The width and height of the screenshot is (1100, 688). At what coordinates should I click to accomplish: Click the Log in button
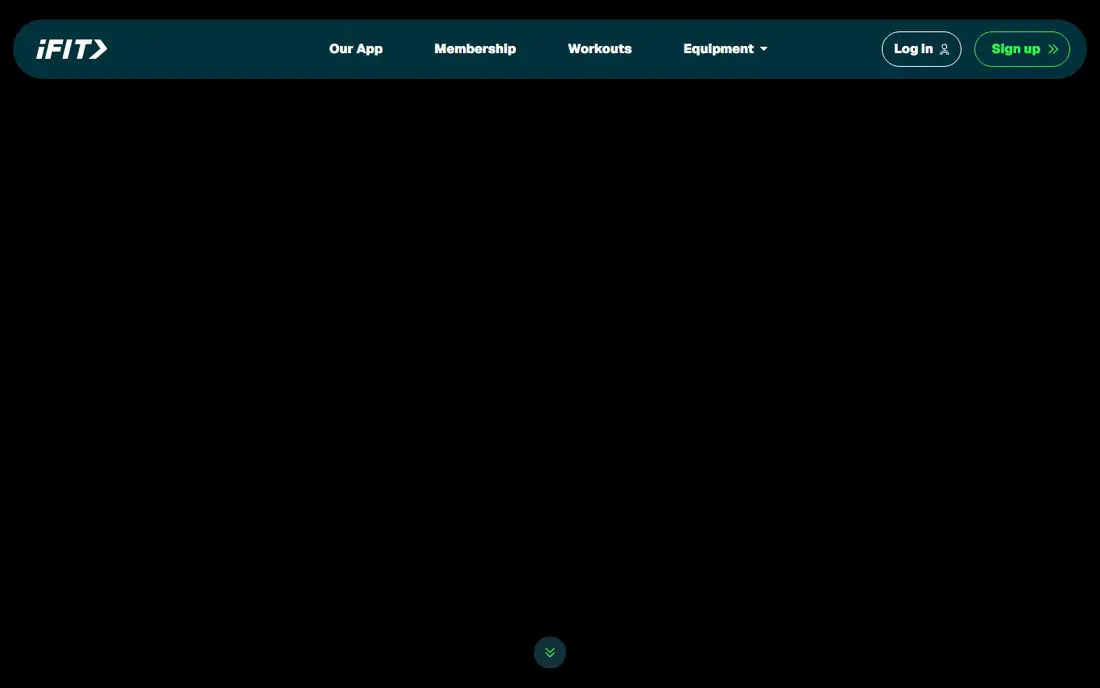[921, 49]
